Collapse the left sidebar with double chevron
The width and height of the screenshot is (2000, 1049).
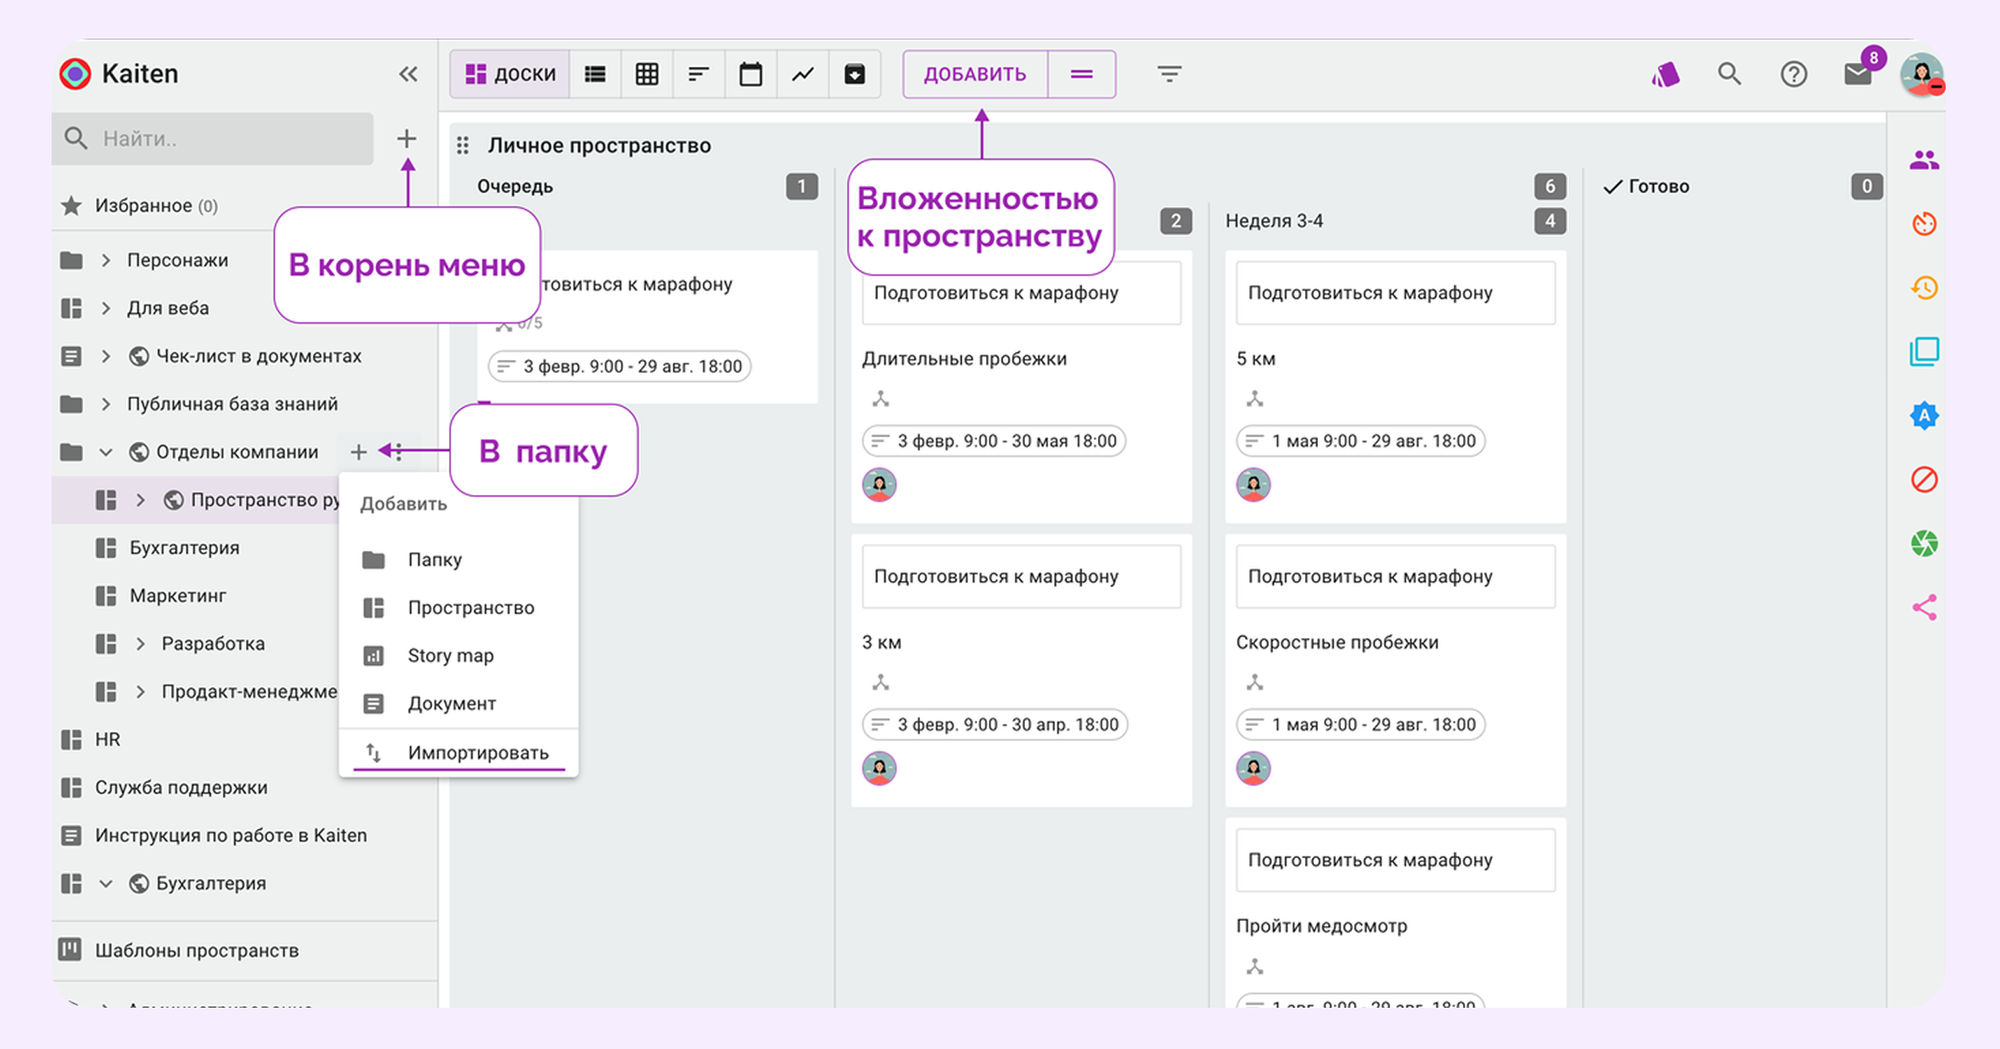pos(408,74)
